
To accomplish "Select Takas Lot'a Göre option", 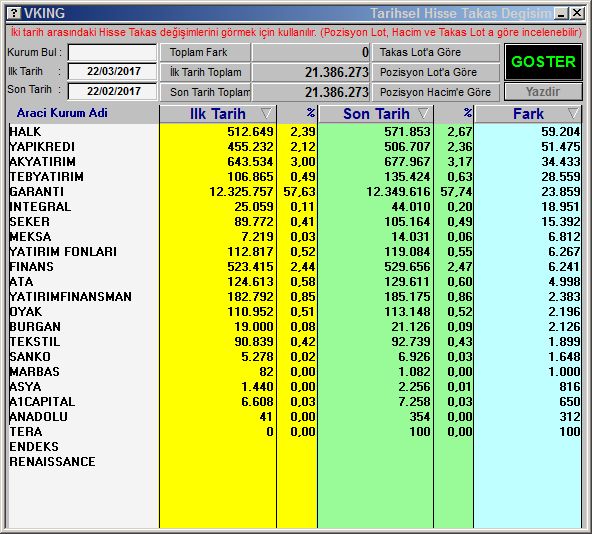I will [436, 52].
